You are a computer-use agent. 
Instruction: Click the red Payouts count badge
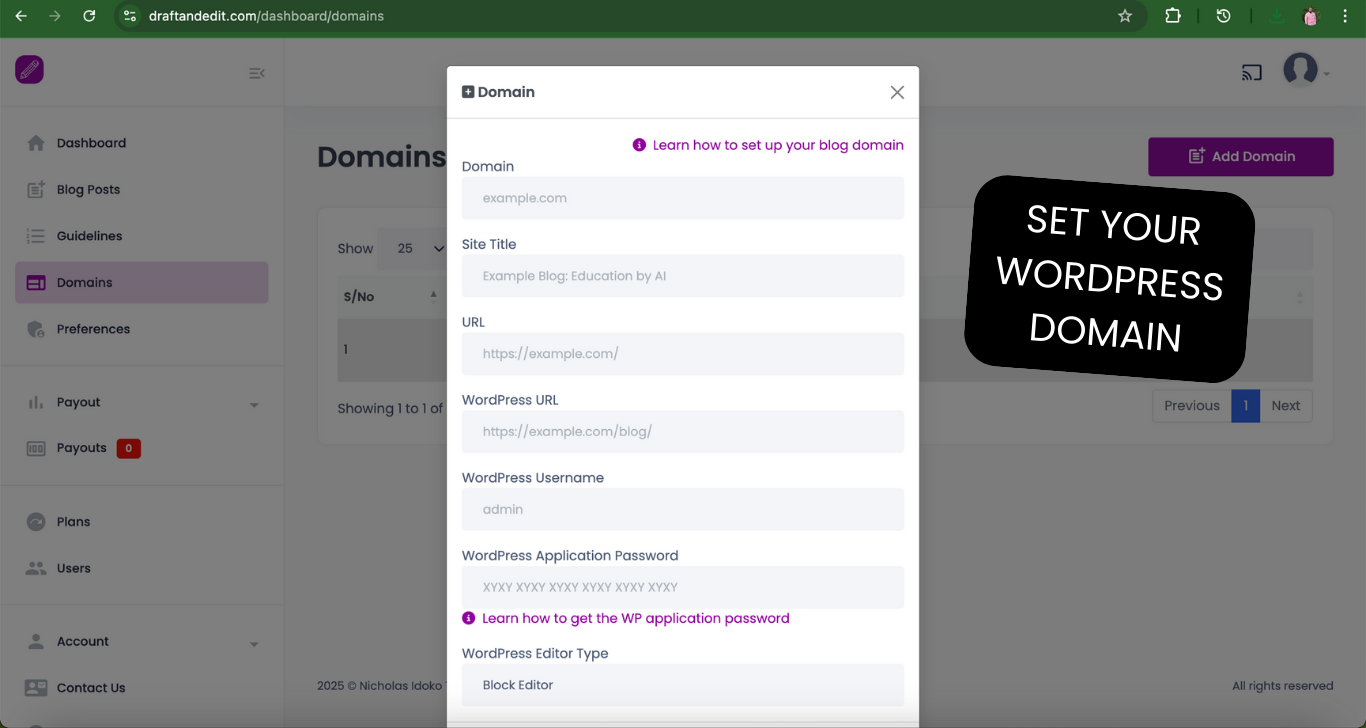[128, 448]
